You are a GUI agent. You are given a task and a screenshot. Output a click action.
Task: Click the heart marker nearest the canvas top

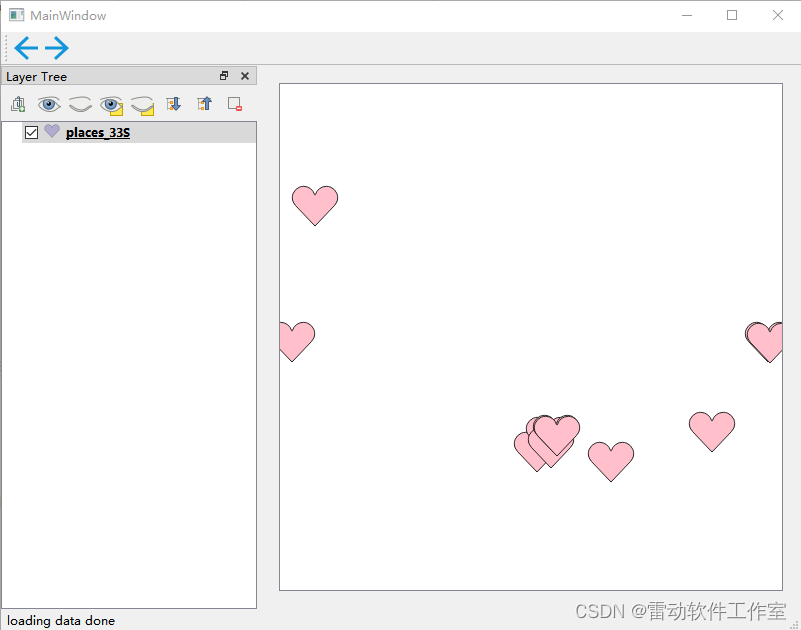pyautogui.click(x=315, y=205)
